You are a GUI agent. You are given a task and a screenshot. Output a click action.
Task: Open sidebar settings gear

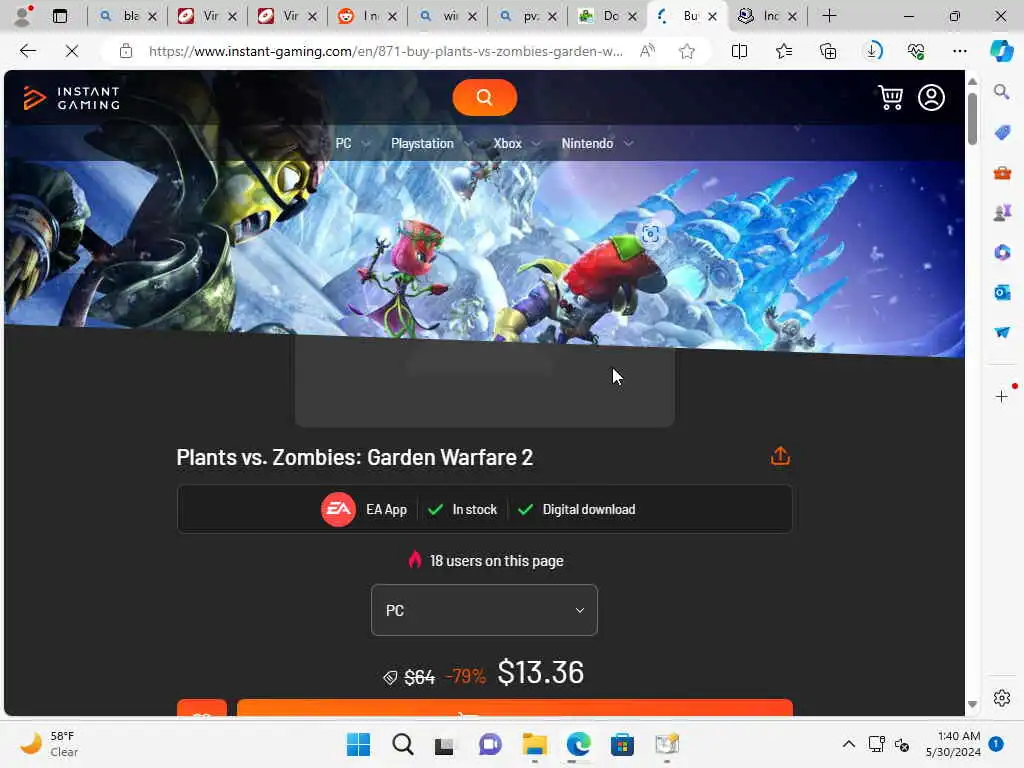pos(1002,698)
